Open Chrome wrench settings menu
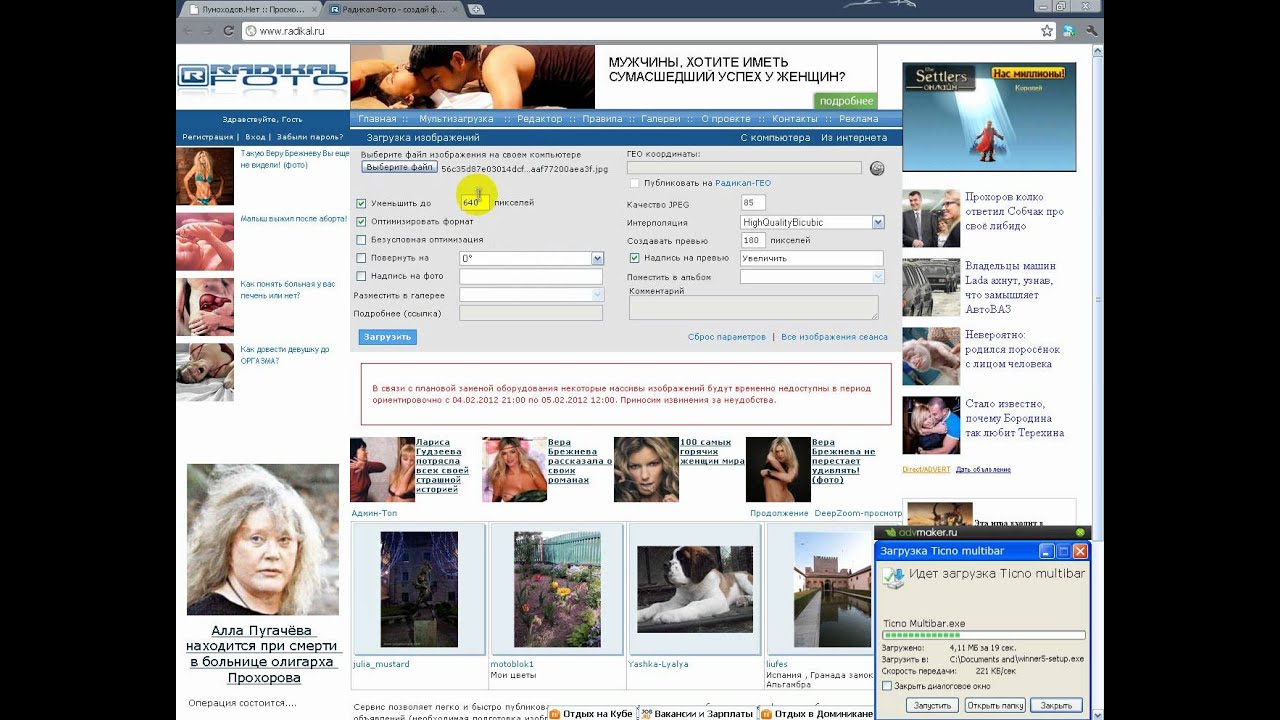This screenshot has width=1280, height=720. [x=1091, y=31]
